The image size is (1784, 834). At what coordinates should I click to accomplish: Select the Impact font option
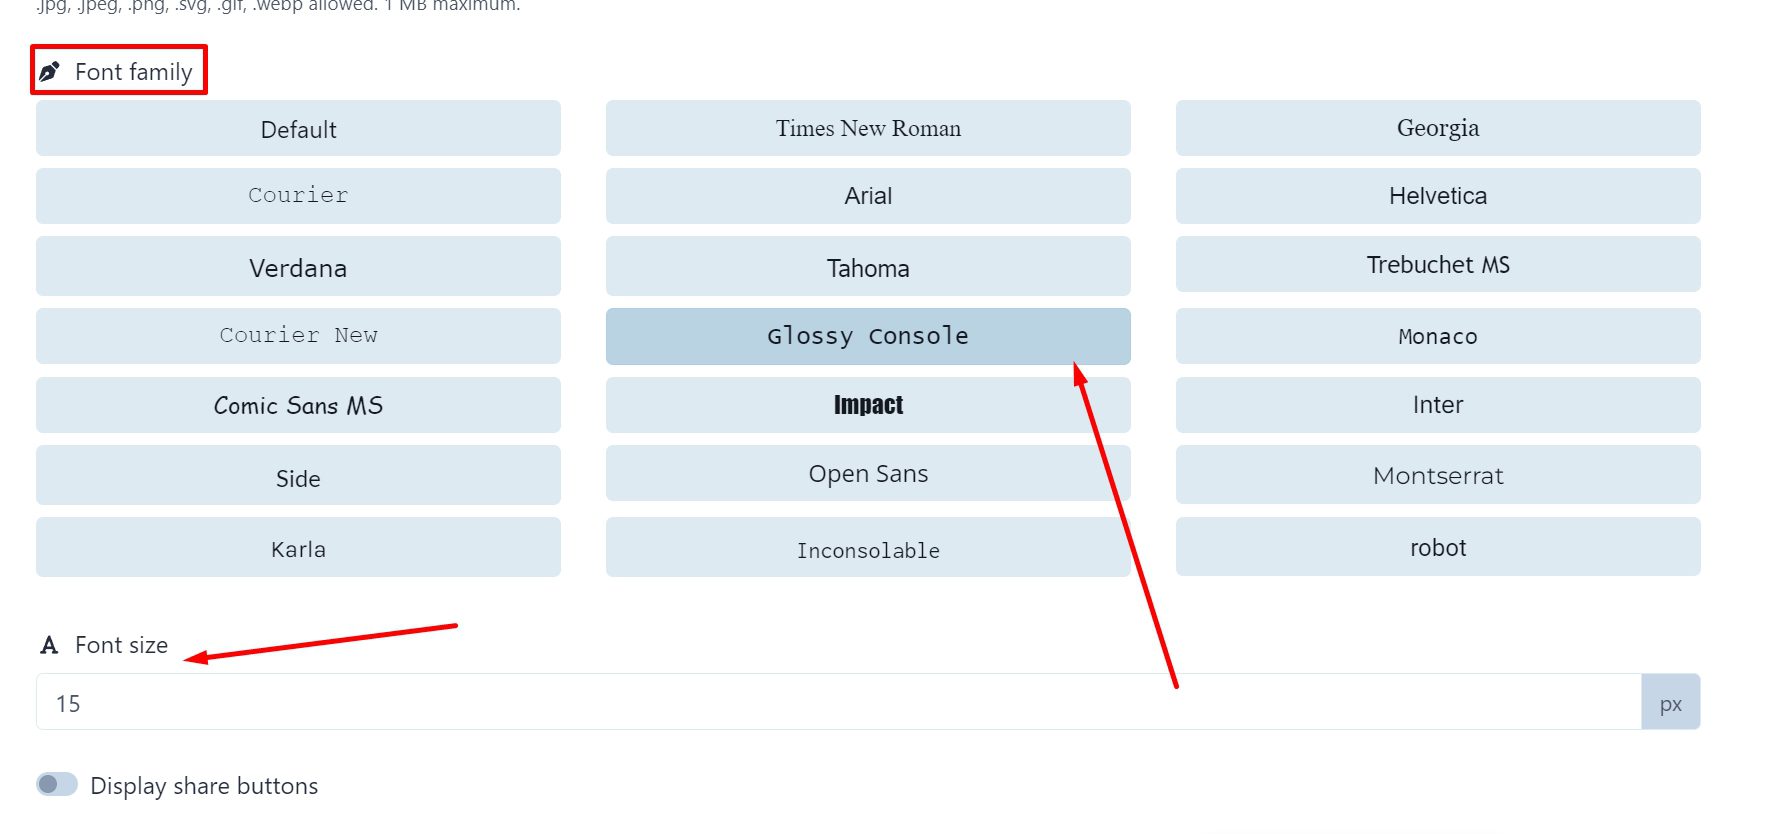tap(868, 405)
